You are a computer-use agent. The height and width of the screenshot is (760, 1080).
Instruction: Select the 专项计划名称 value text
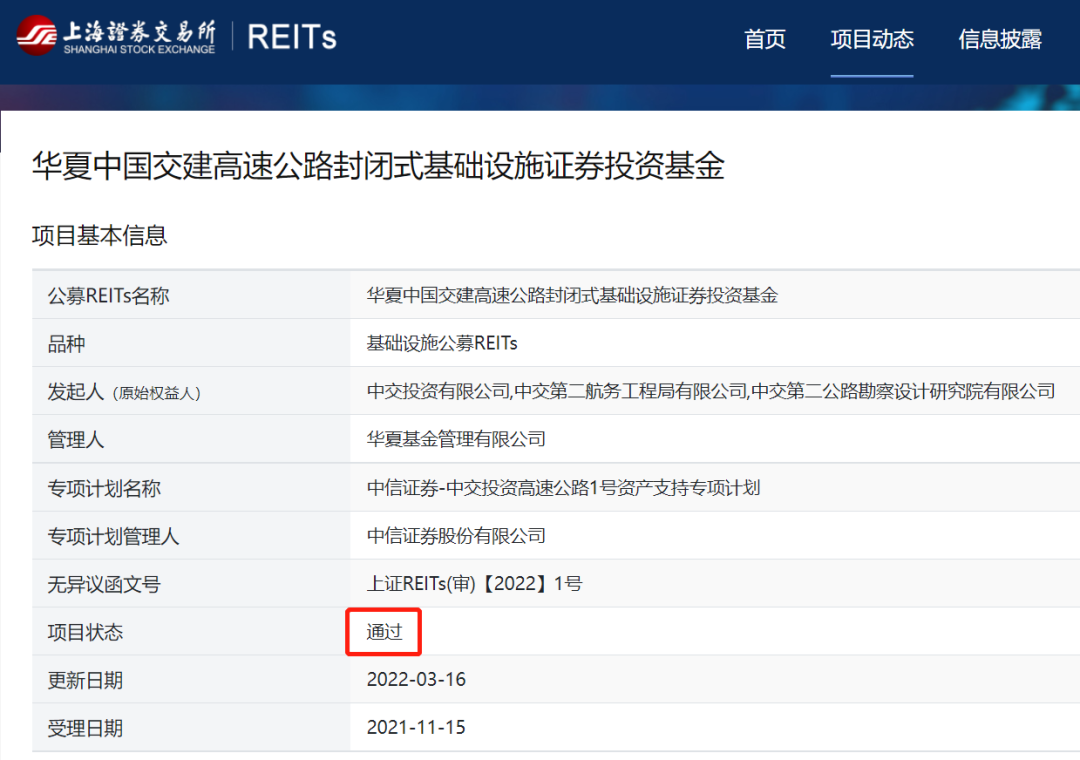(563, 488)
